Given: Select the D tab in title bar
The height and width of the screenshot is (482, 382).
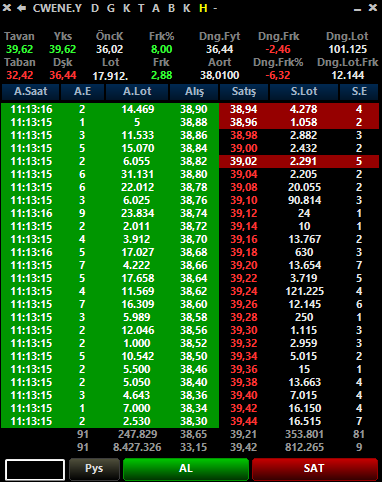Looking at the screenshot, I should coord(95,8).
